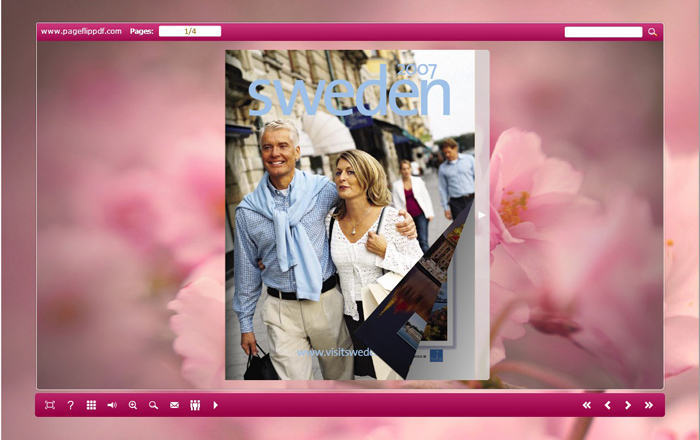700x440 pixels.
Task: Click the top-right search magnifier button
Action: click(652, 32)
